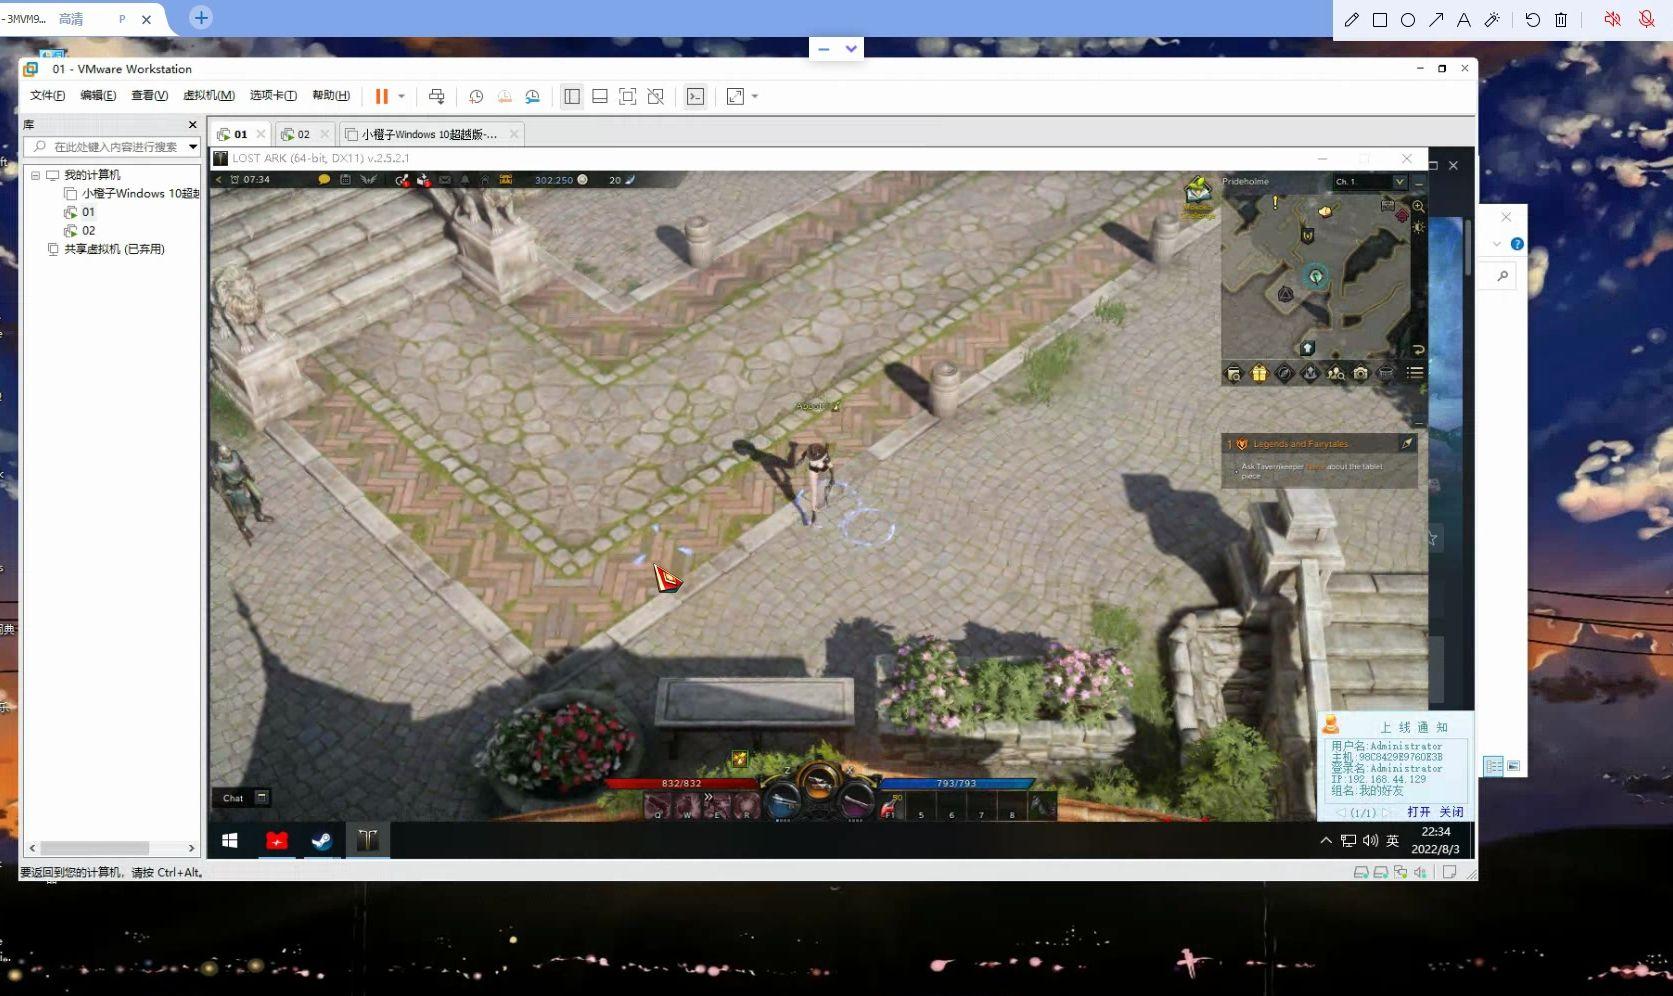The image size is (1673, 996).
Task: Click 关闭 in the login notification popup
Action: click(x=1451, y=812)
